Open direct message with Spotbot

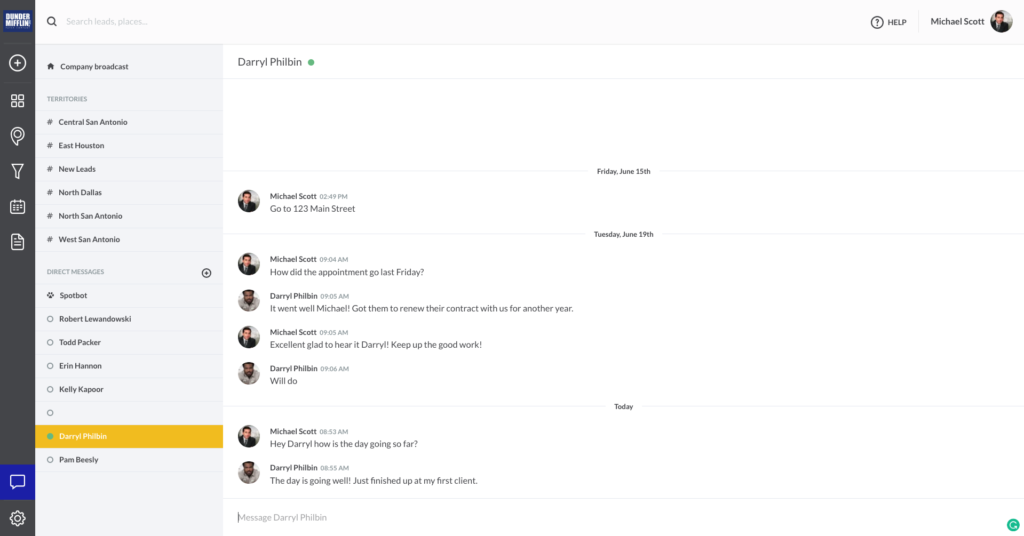129,296
